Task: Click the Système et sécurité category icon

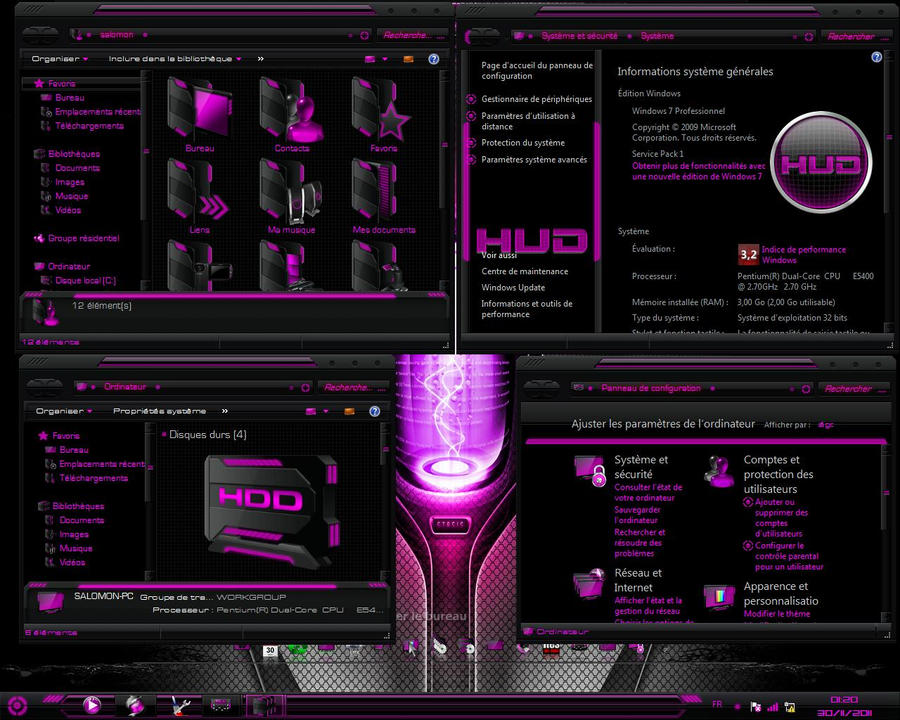Action: click(589, 471)
